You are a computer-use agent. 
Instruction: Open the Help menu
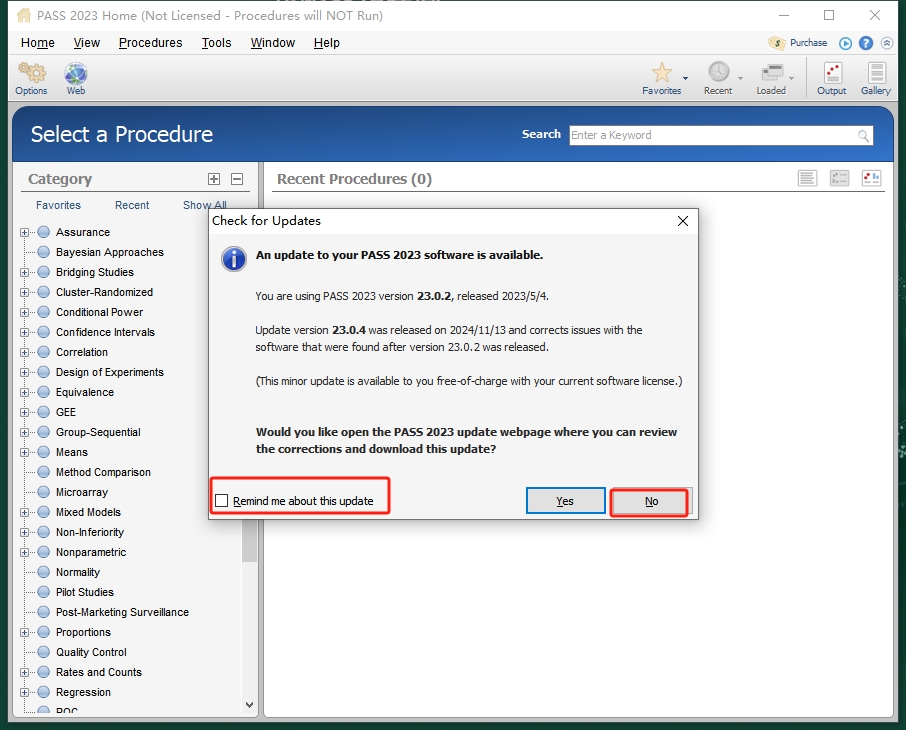(x=326, y=43)
